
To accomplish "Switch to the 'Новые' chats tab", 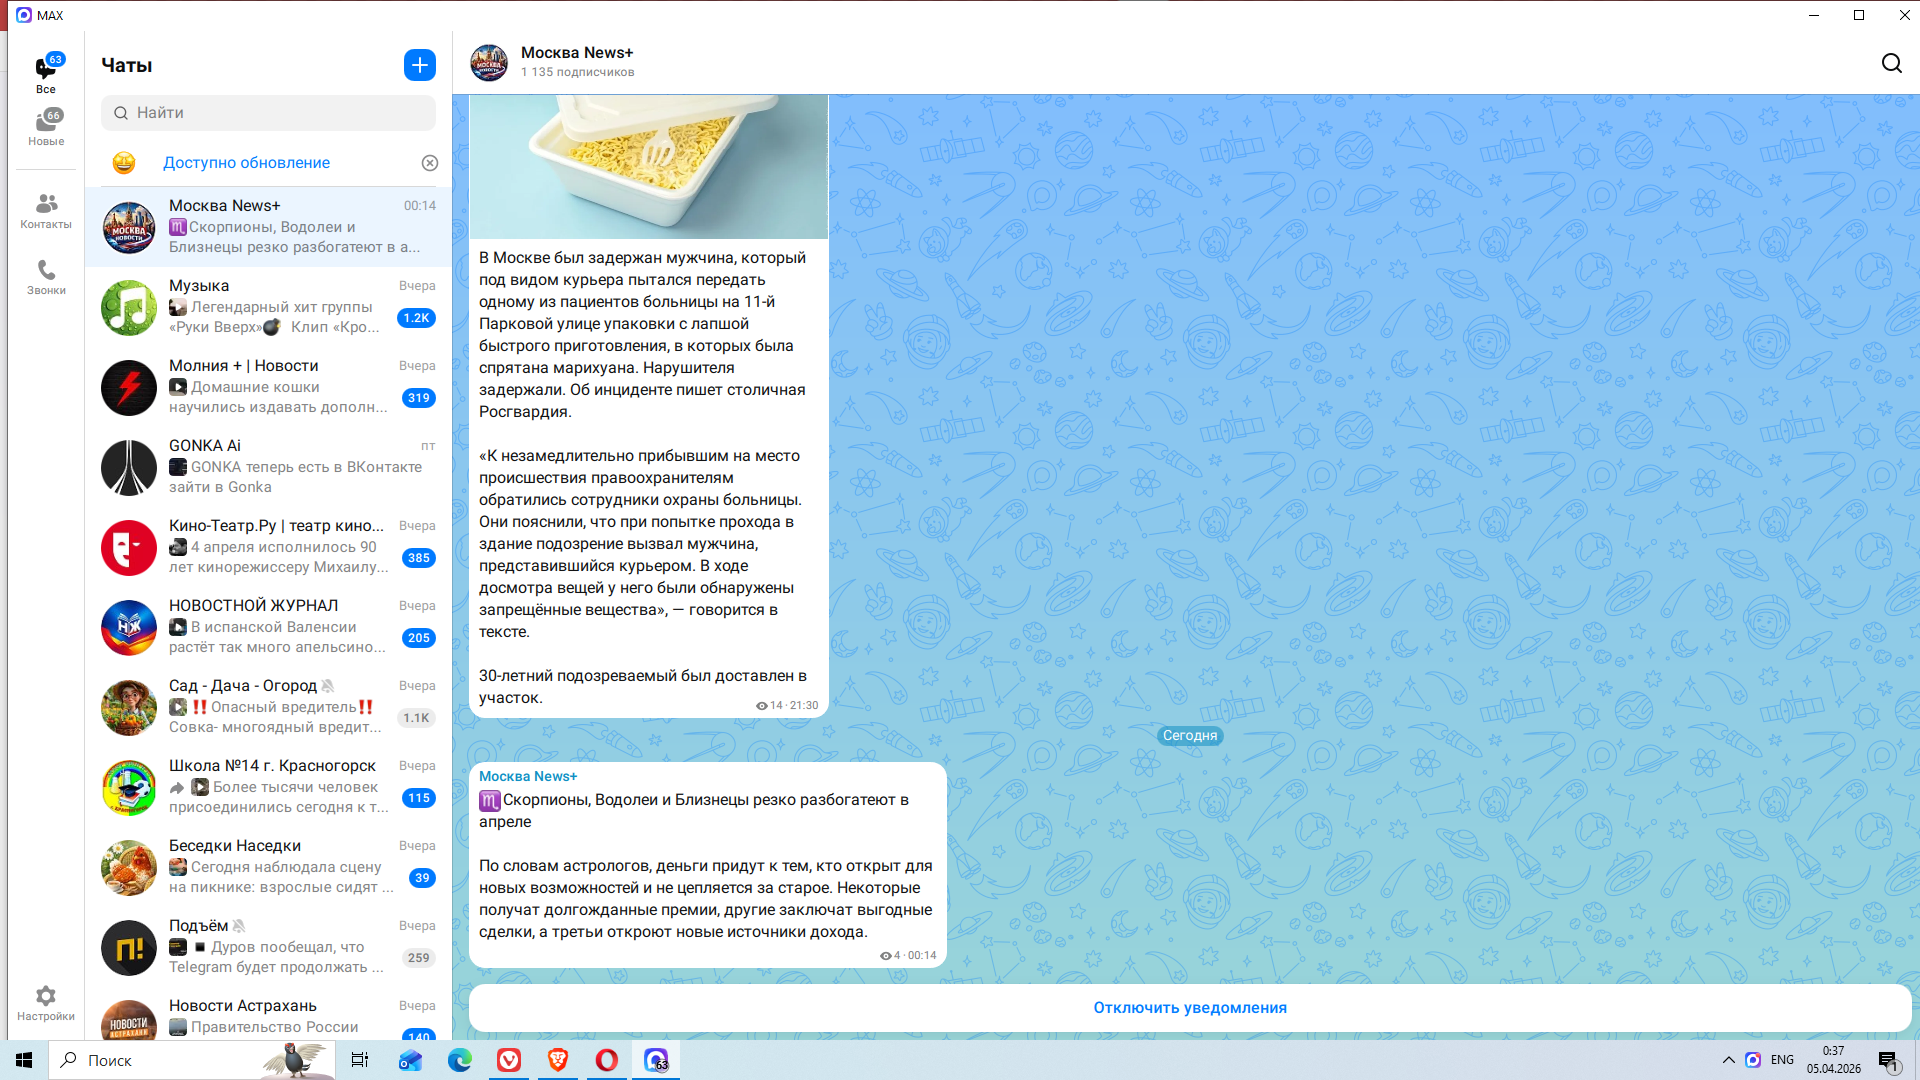I will tap(46, 128).
